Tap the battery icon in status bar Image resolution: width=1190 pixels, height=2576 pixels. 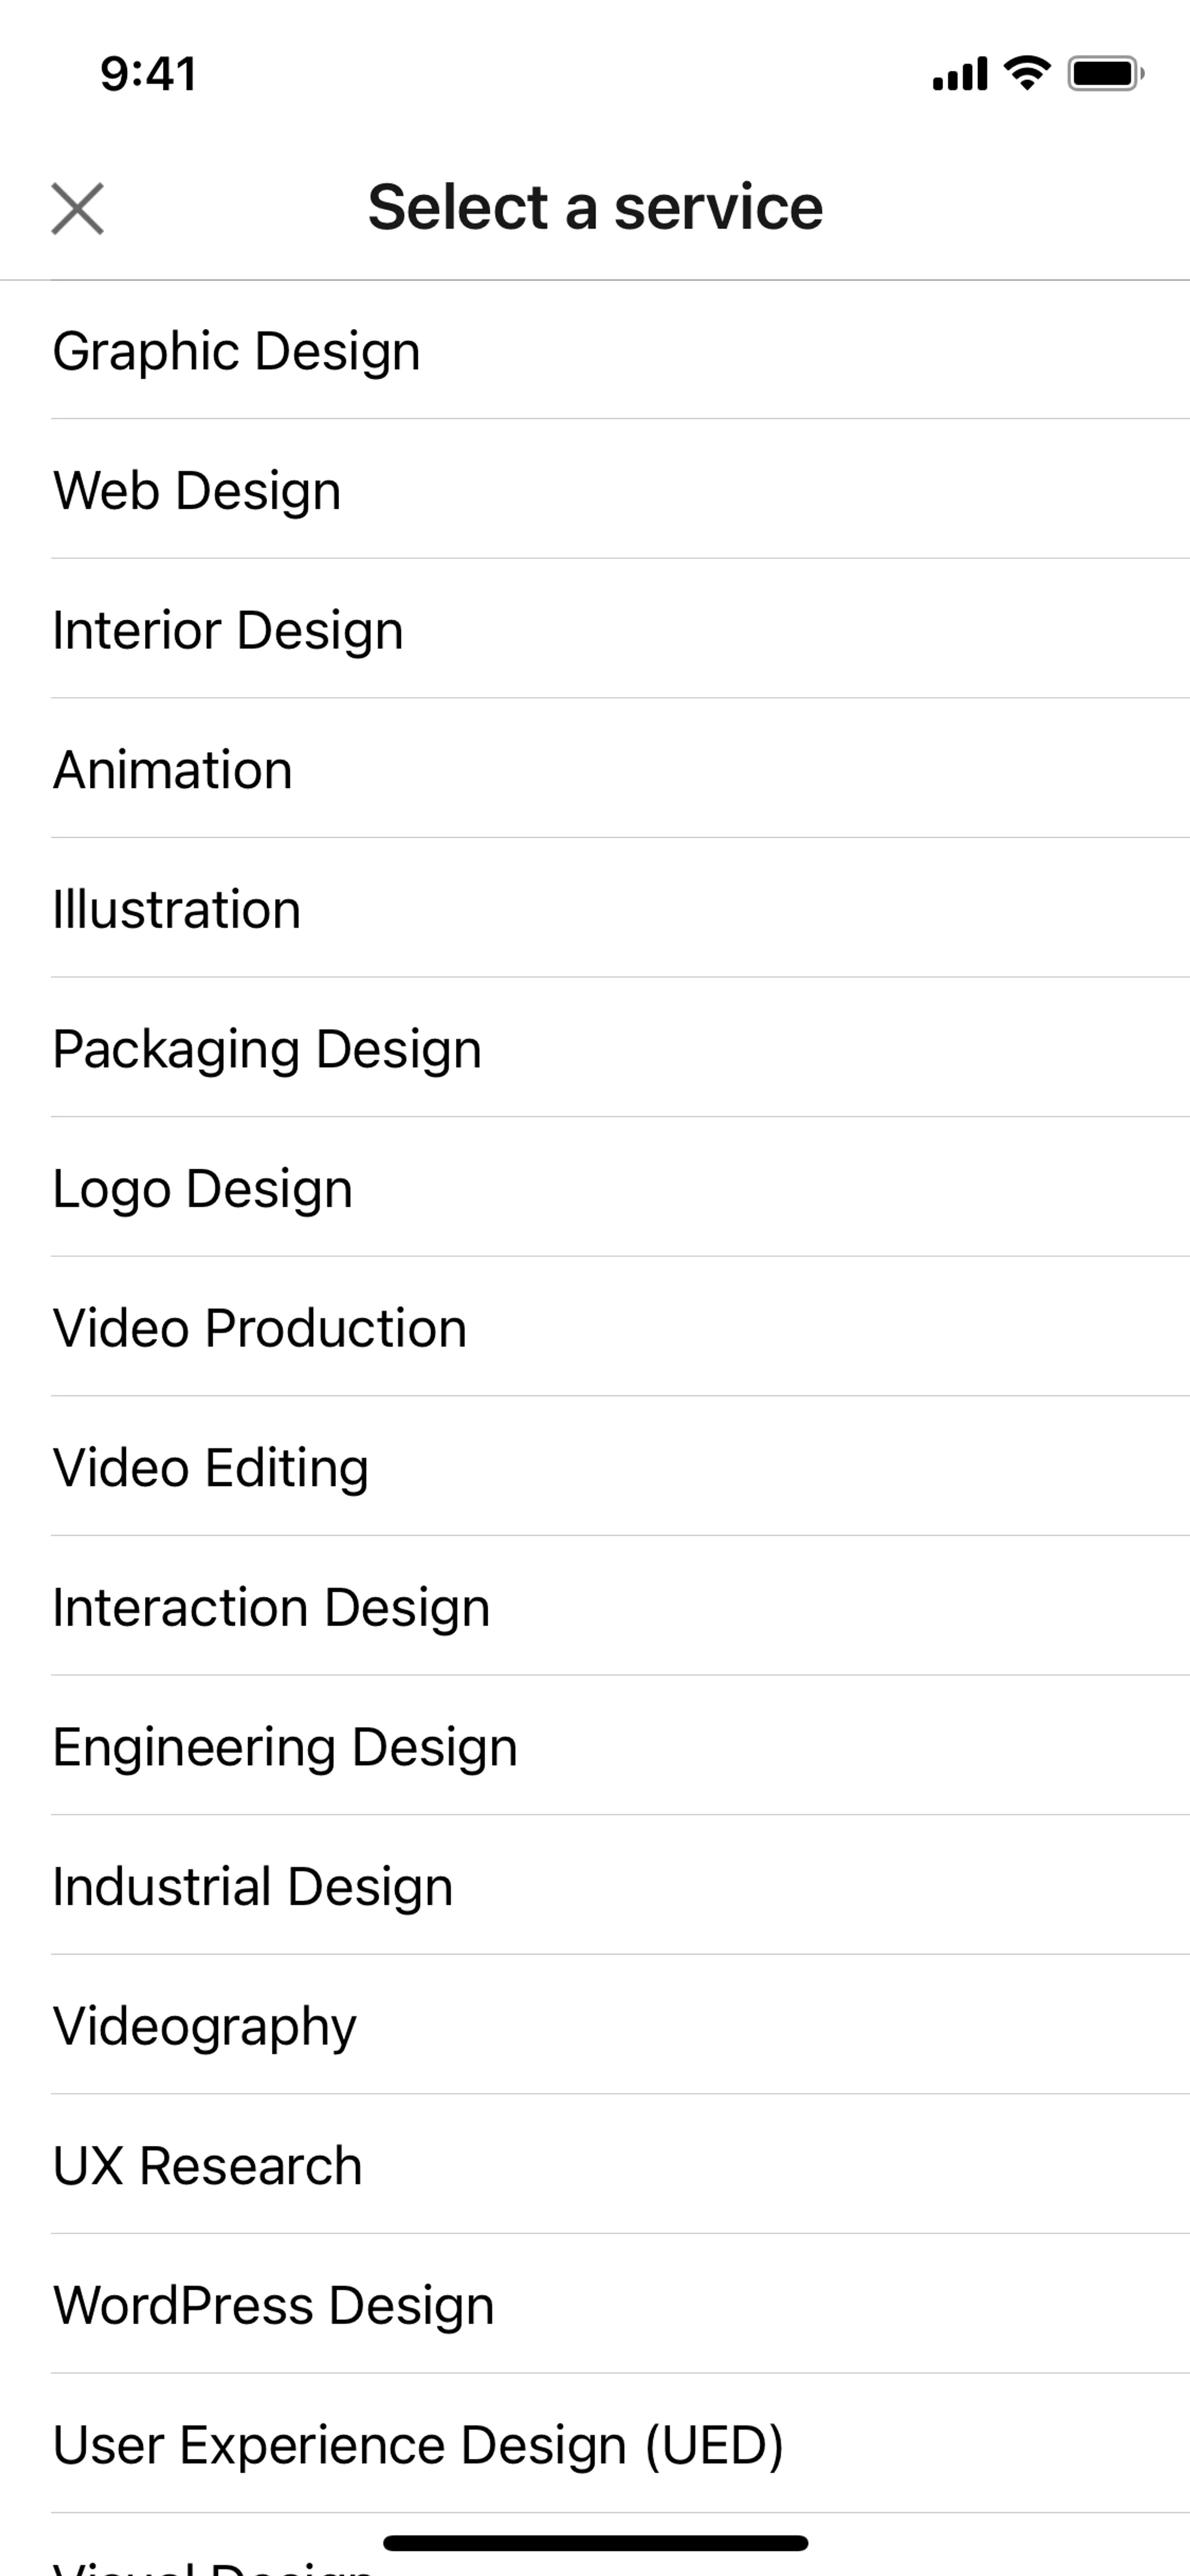pos(1105,74)
